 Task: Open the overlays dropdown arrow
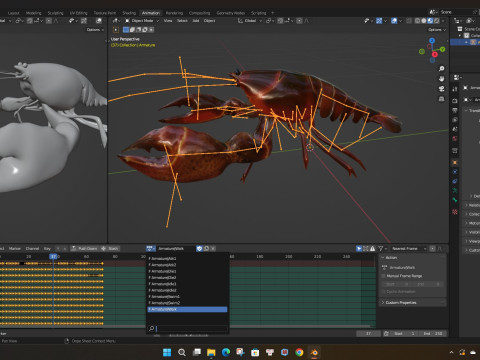(x=400, y=21)
